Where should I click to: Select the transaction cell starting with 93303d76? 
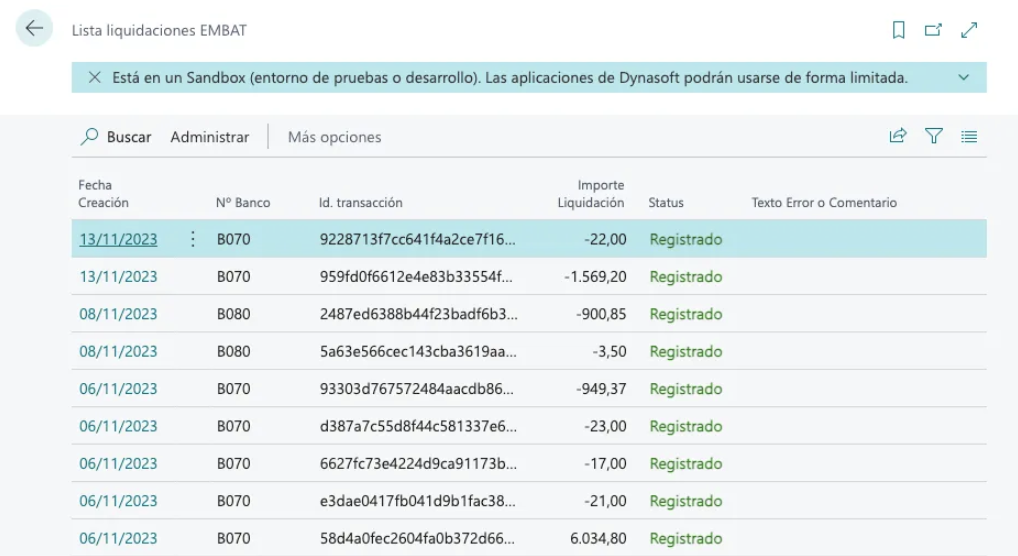[417, 388]
